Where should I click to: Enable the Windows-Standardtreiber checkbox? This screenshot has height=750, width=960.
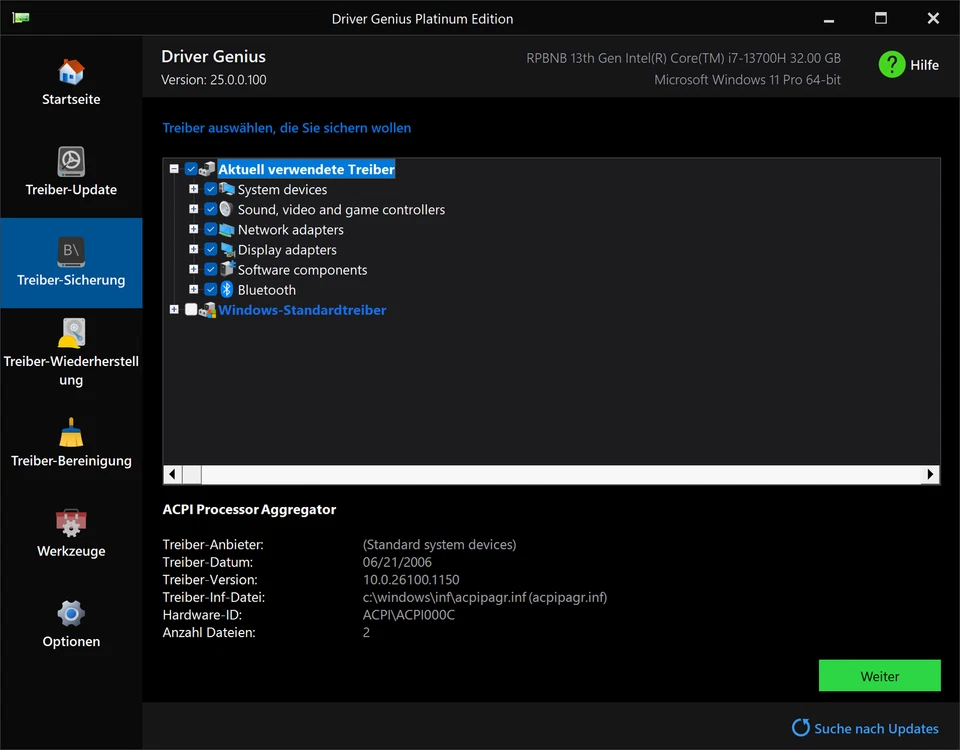(189, 309)
